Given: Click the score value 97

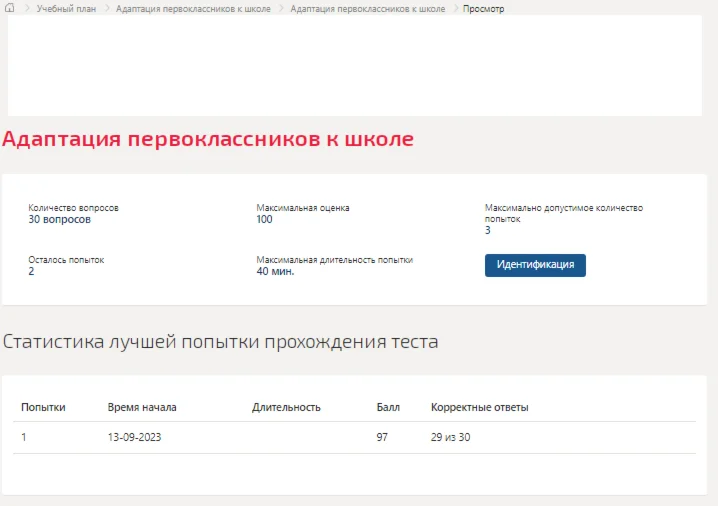Looking at the screenshot, I should [x=382, y=437].
